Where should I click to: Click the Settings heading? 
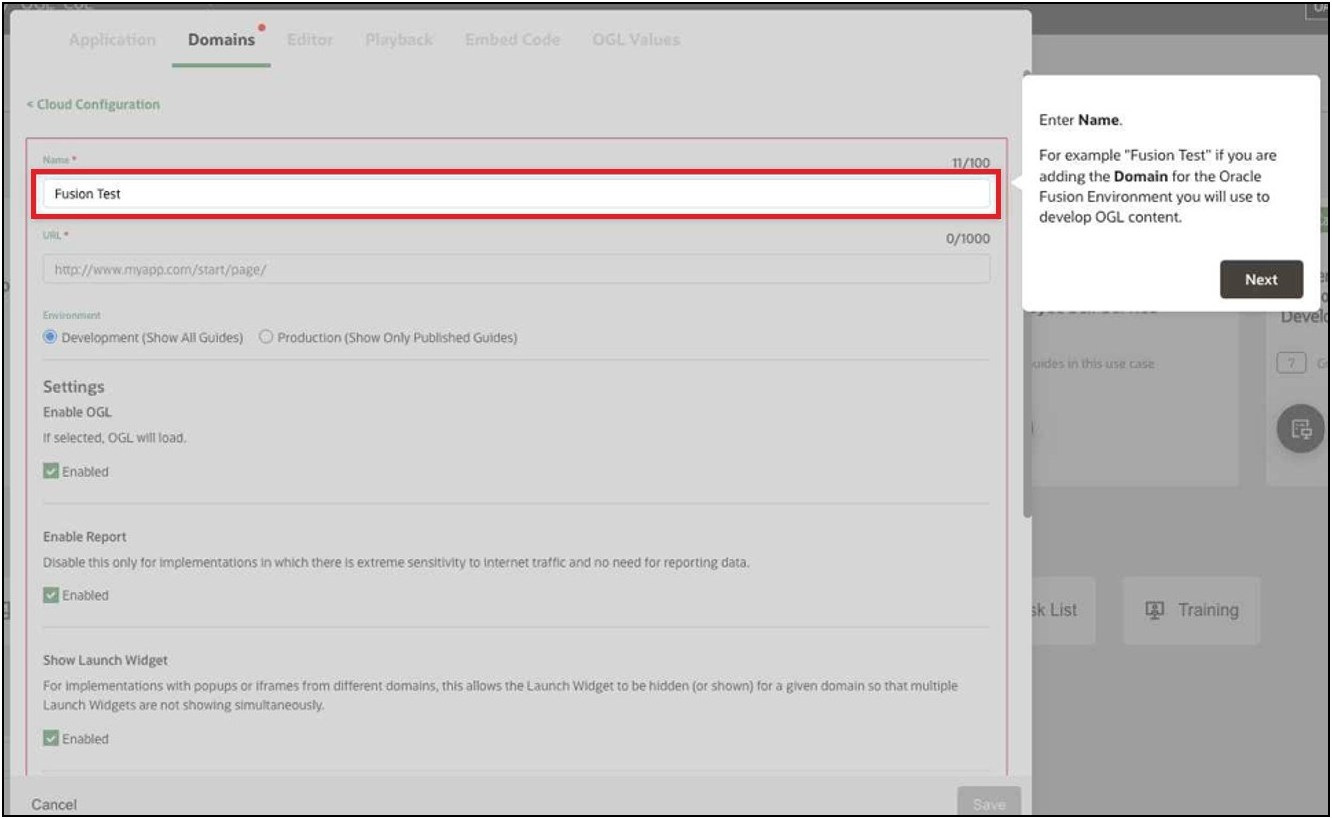pyautogui.click(x=73, y=387)
